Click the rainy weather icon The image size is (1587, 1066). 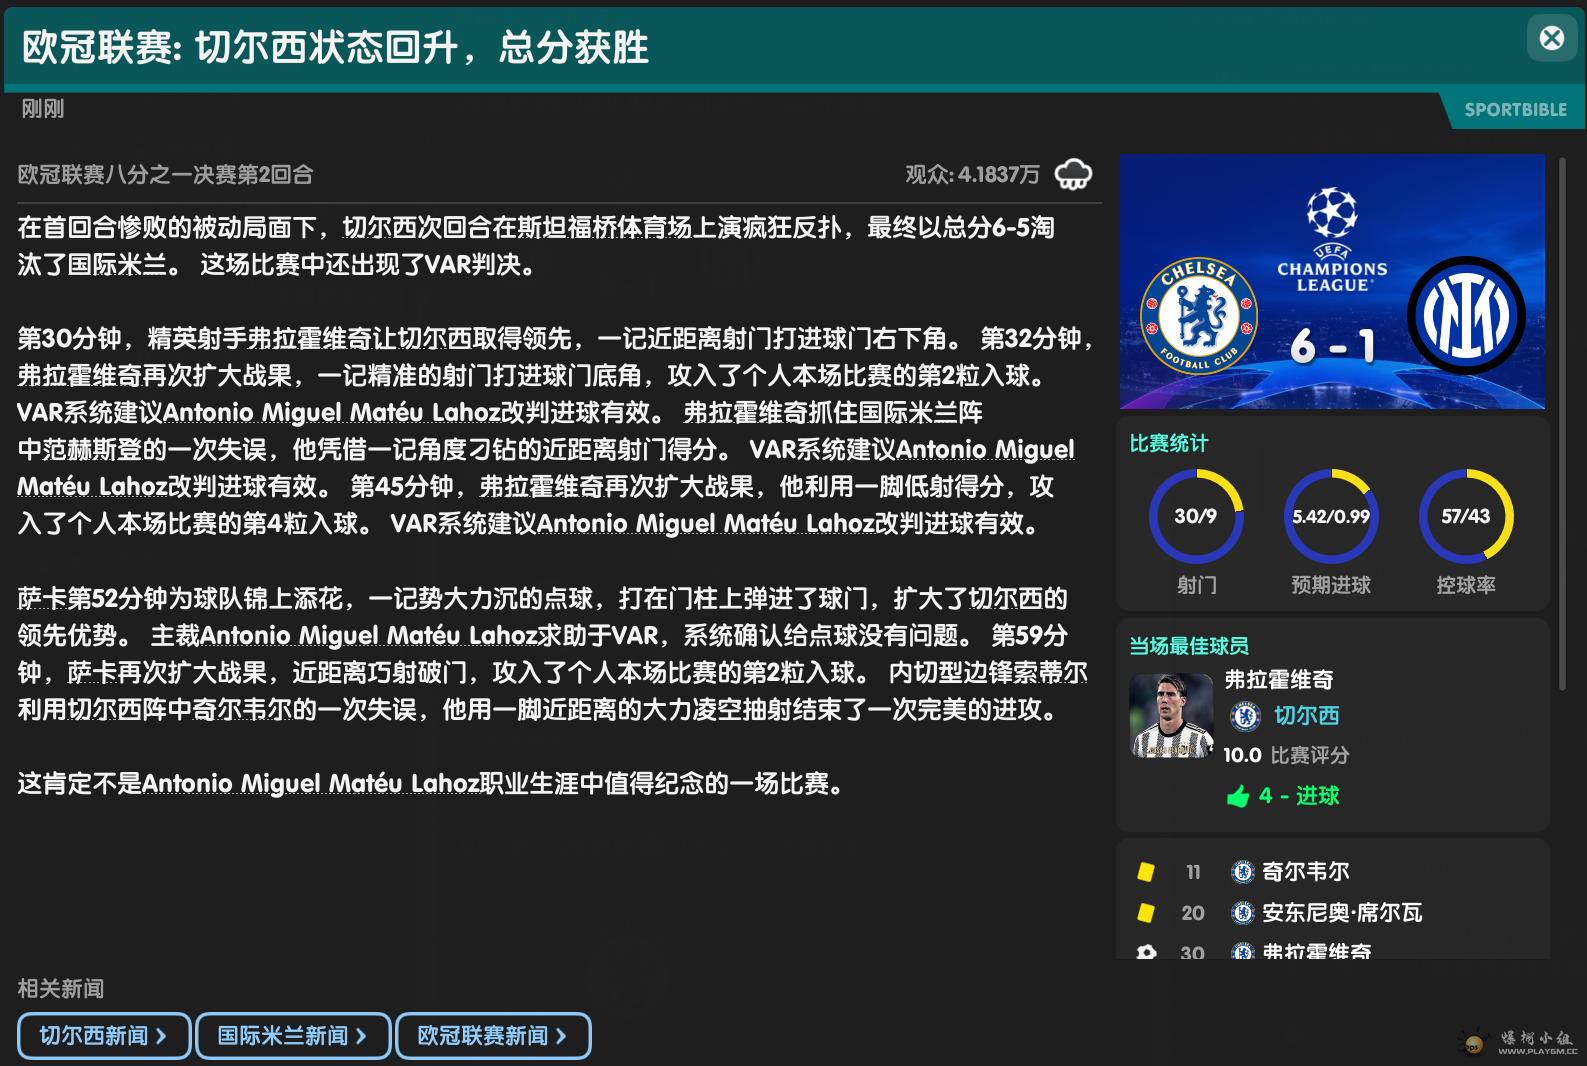click(x=1073, y=175)
